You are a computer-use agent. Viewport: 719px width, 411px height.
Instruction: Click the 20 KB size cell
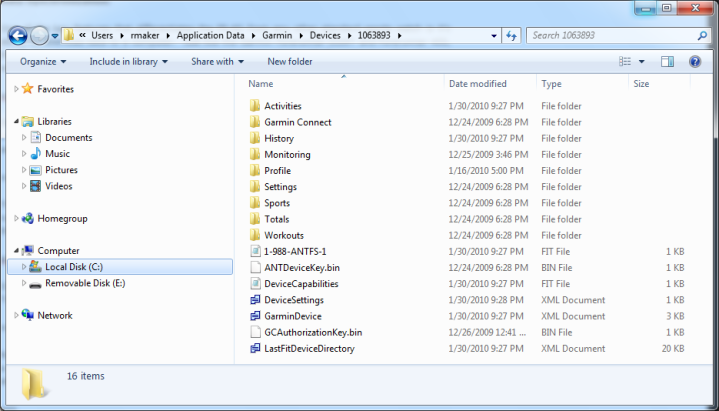[x=673, y=349]
